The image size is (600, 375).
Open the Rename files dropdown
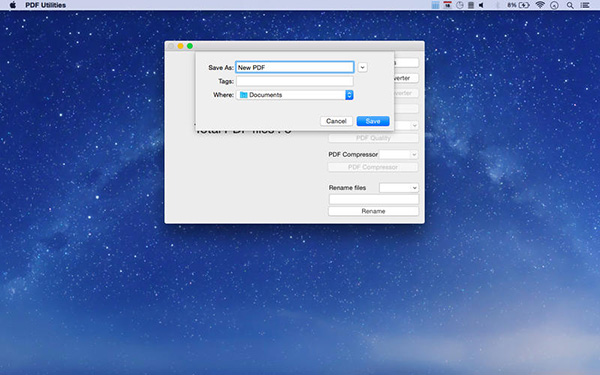(399, 188)
